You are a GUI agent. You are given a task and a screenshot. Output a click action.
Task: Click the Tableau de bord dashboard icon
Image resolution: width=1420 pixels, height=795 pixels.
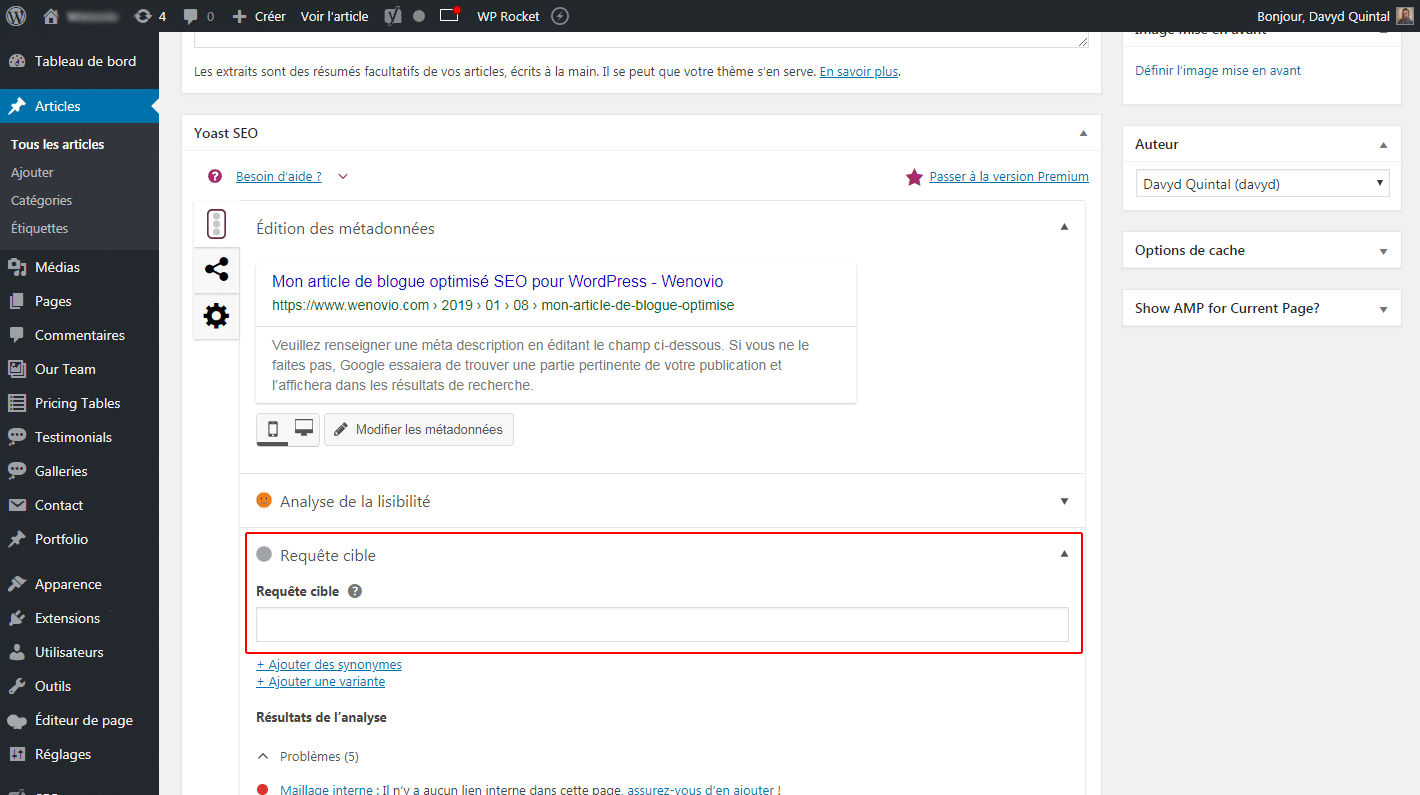17,61
